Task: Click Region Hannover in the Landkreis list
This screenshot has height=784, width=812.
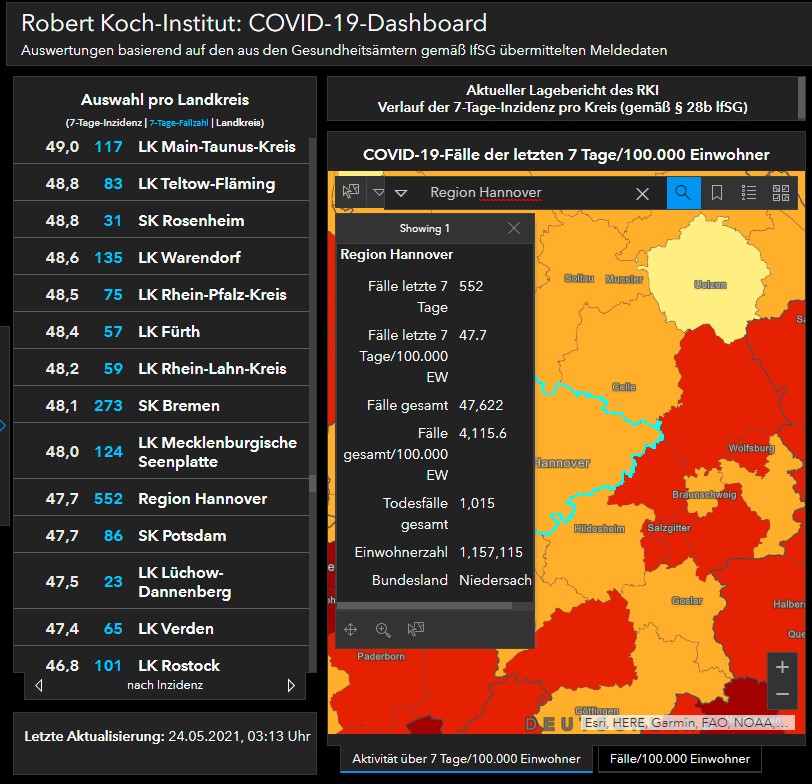Action: coord(162,499)
